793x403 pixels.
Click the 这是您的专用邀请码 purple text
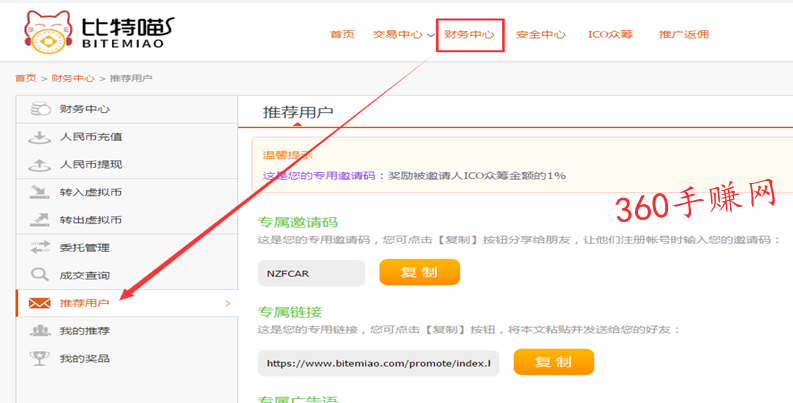(x=319, y=176)
